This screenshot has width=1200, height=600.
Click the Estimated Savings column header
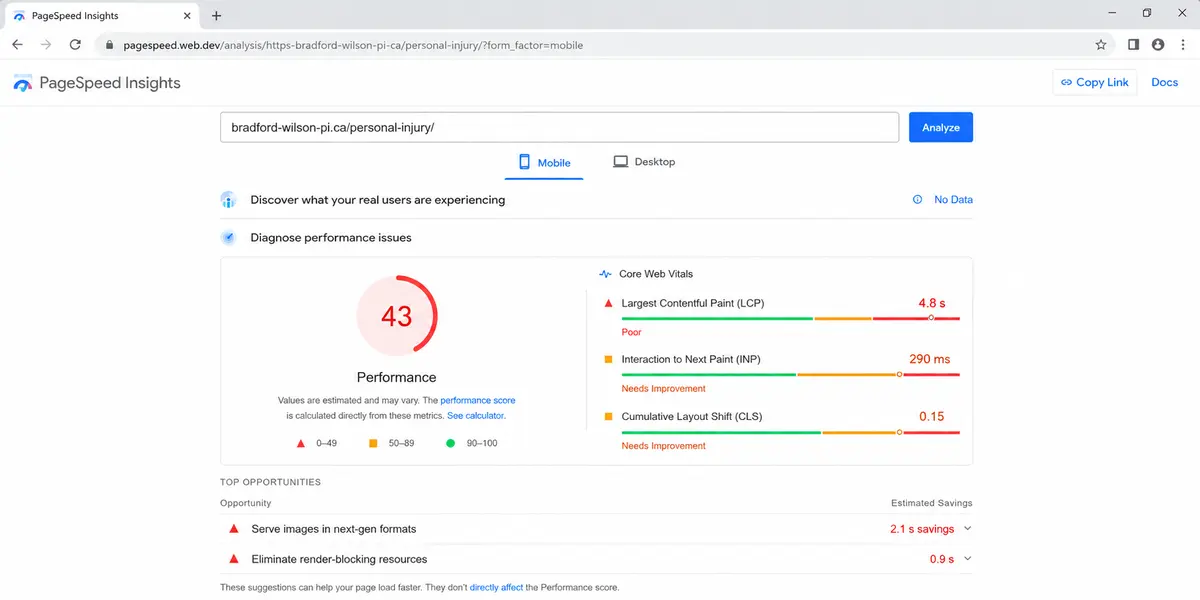coord(932,503)
